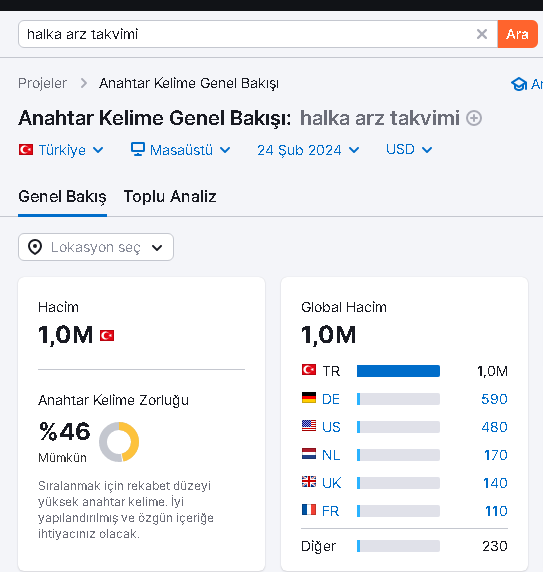Expand the 24 Şub 2024 date dropdown
The height and width of the screenshot is (572, 543).
pos(308,150)
